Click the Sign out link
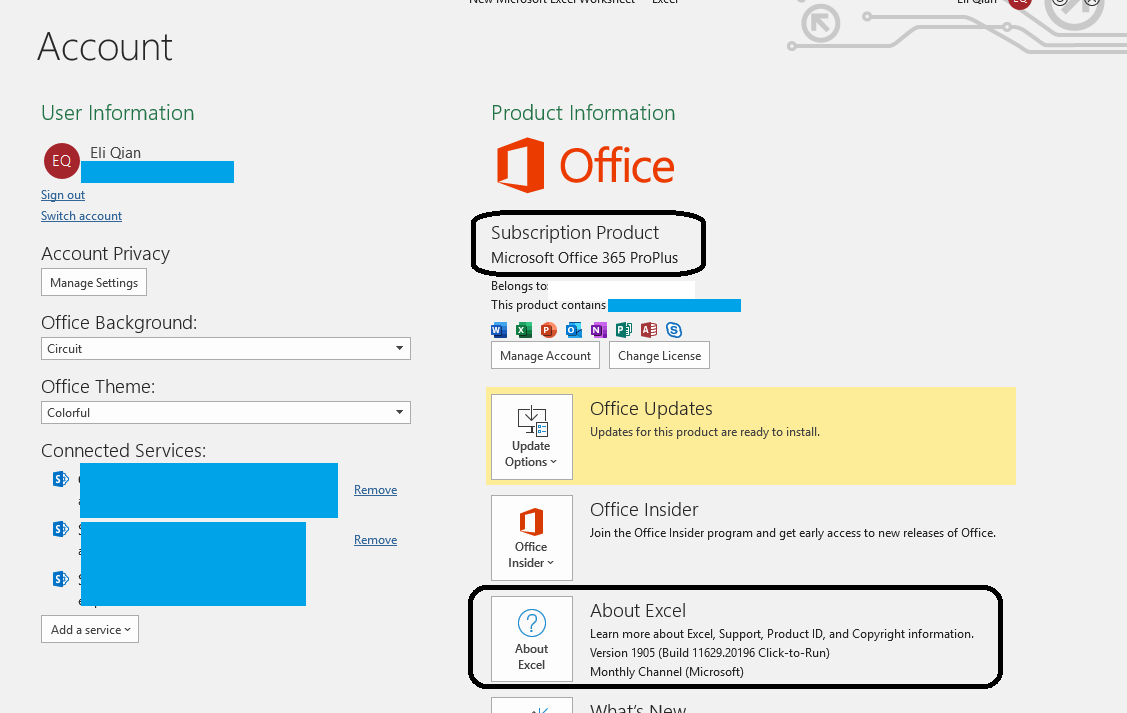The height and width of the screenshot is (713, 1127). pyautogui.click(x=63, y=195)
